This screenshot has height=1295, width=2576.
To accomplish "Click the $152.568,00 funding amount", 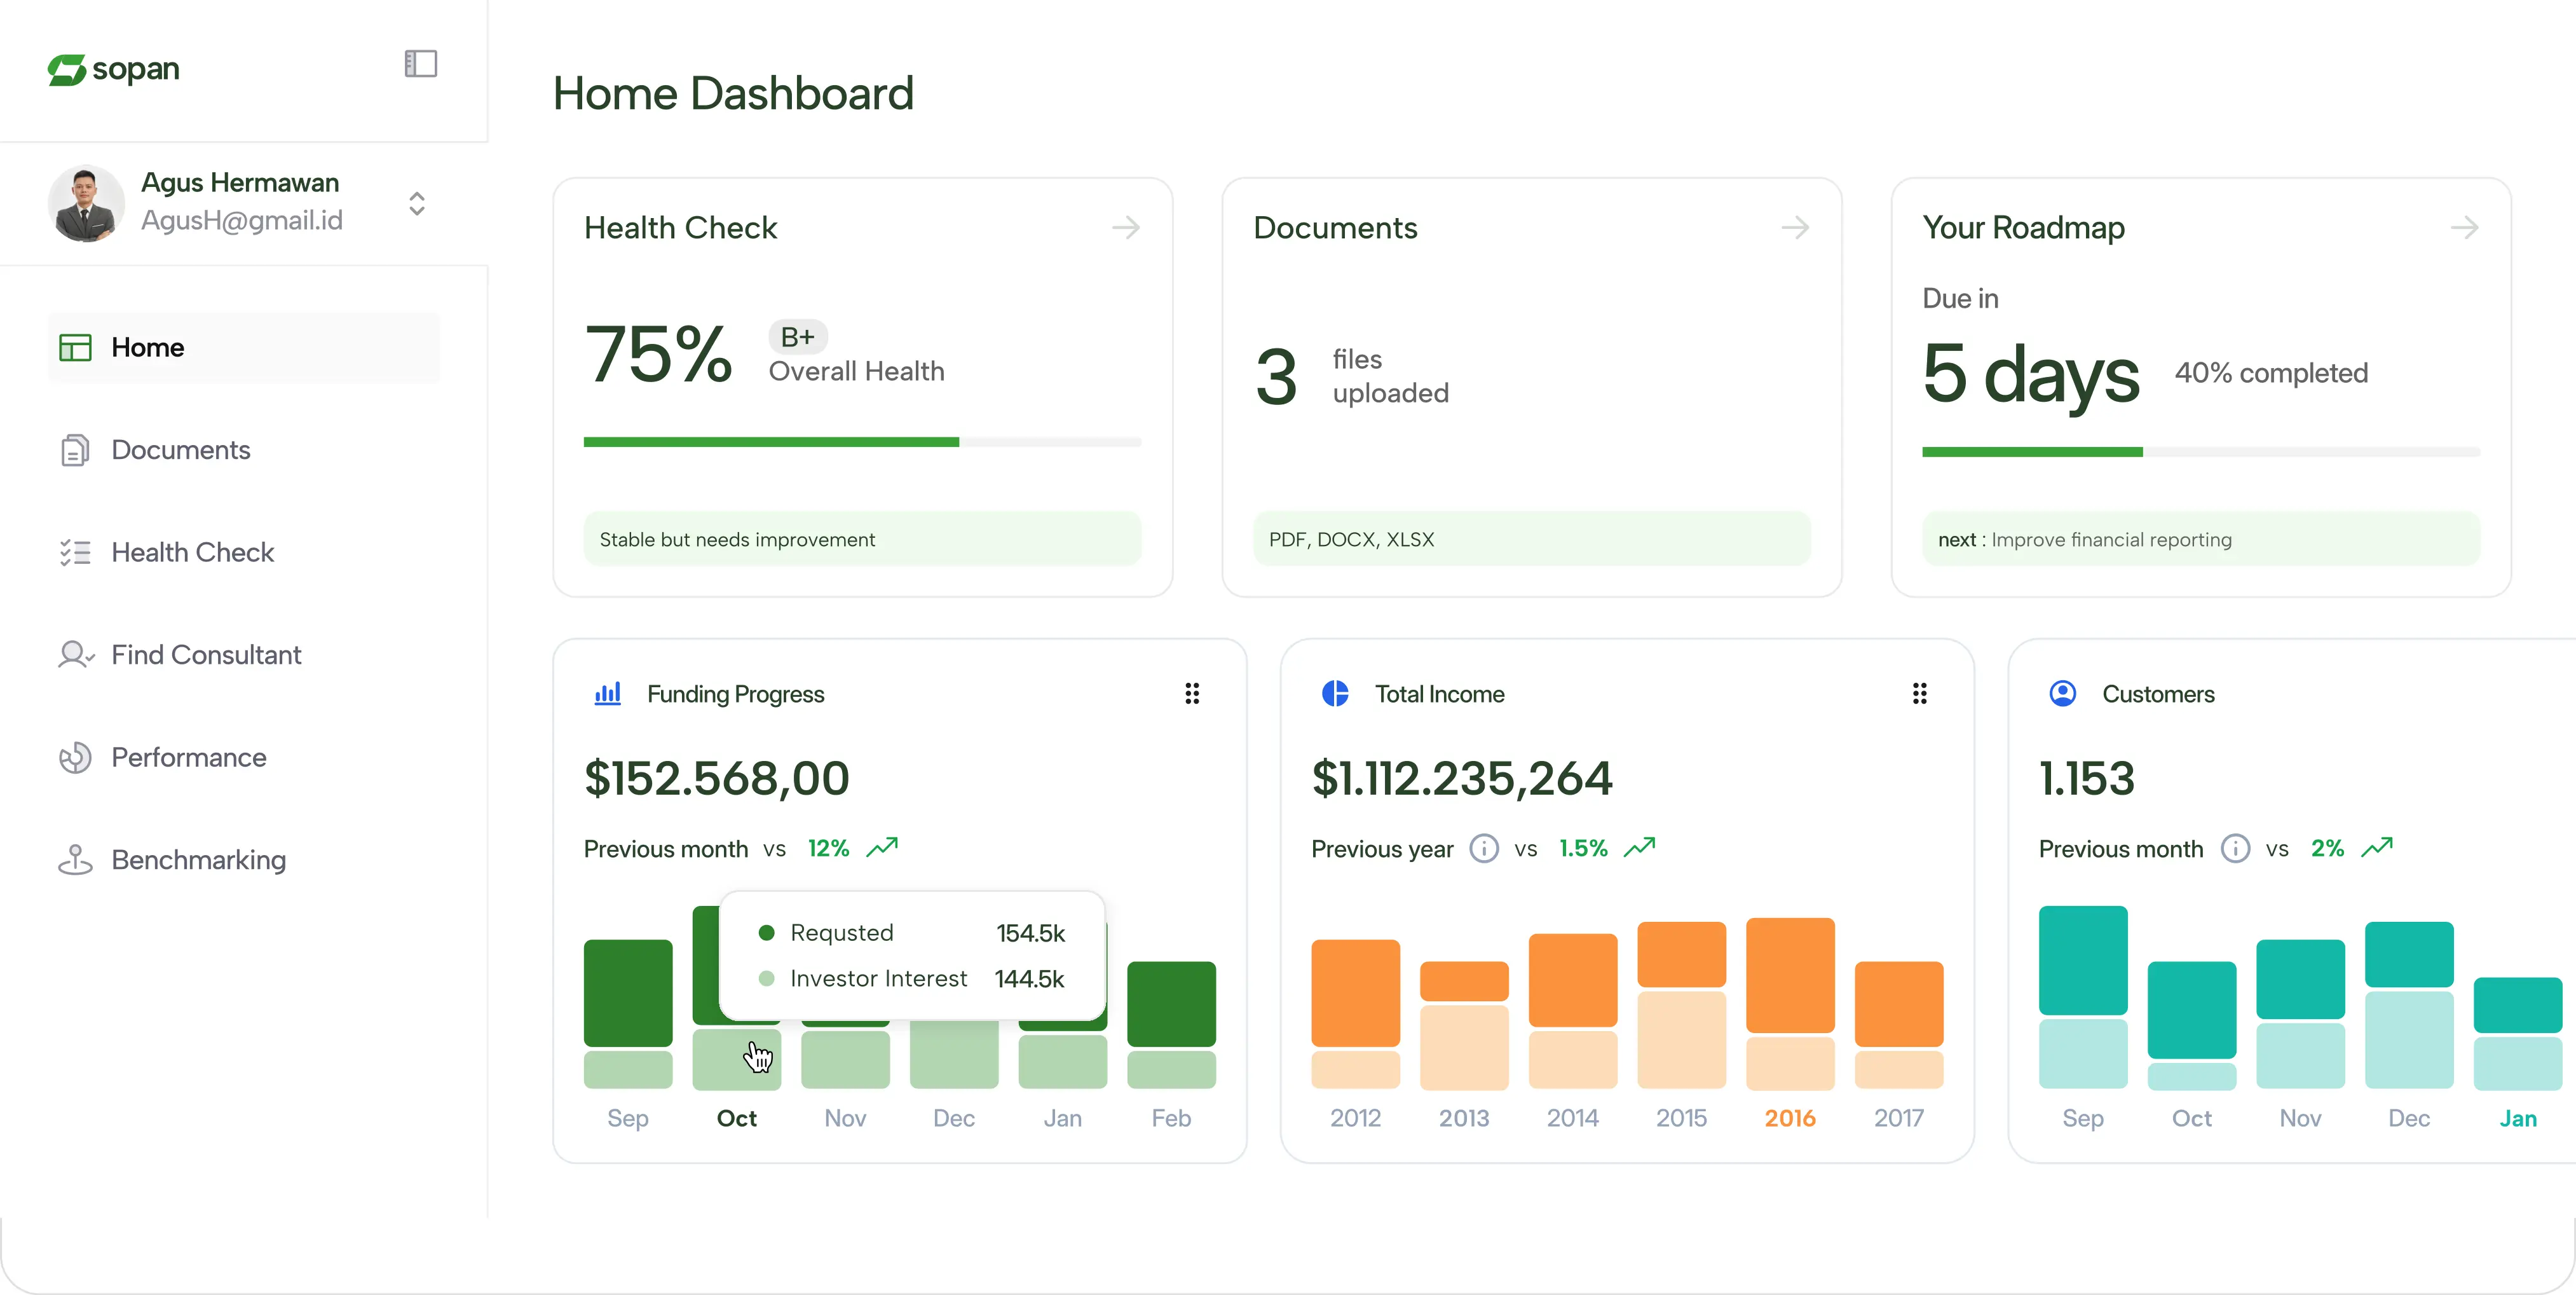I will [x=717, y=778].
